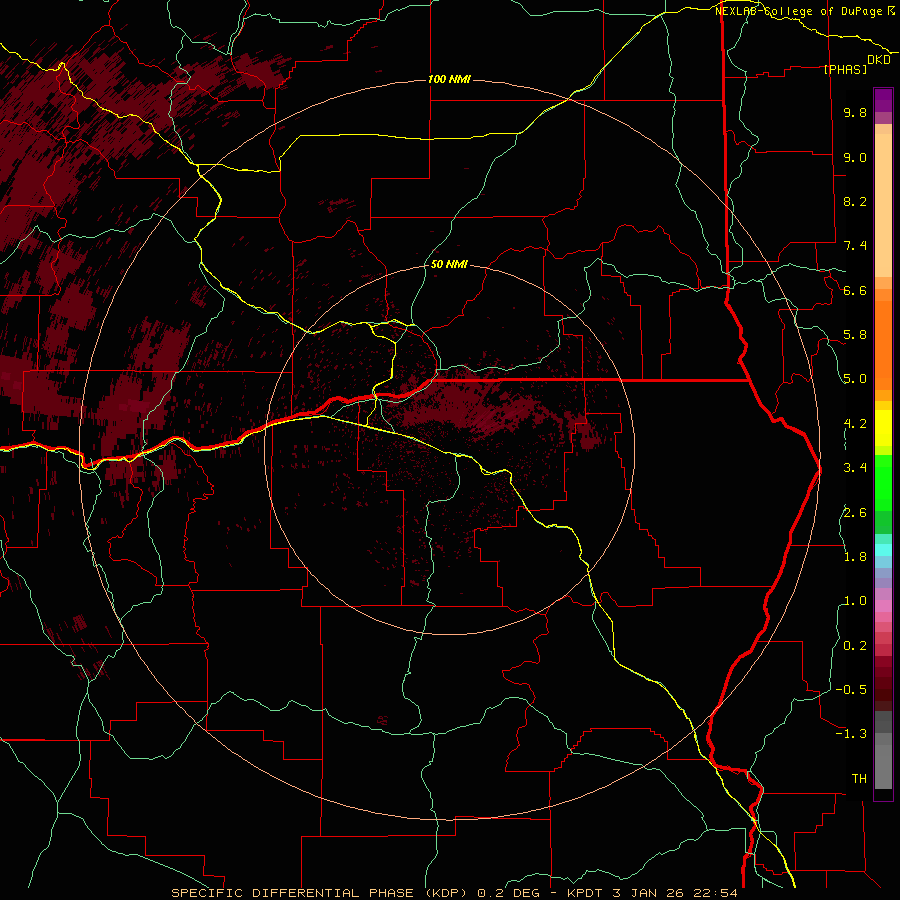The width and height of the screenshot is (900, 900).
Task: Click the 7.4 value on the color scale
Action: 855,246
